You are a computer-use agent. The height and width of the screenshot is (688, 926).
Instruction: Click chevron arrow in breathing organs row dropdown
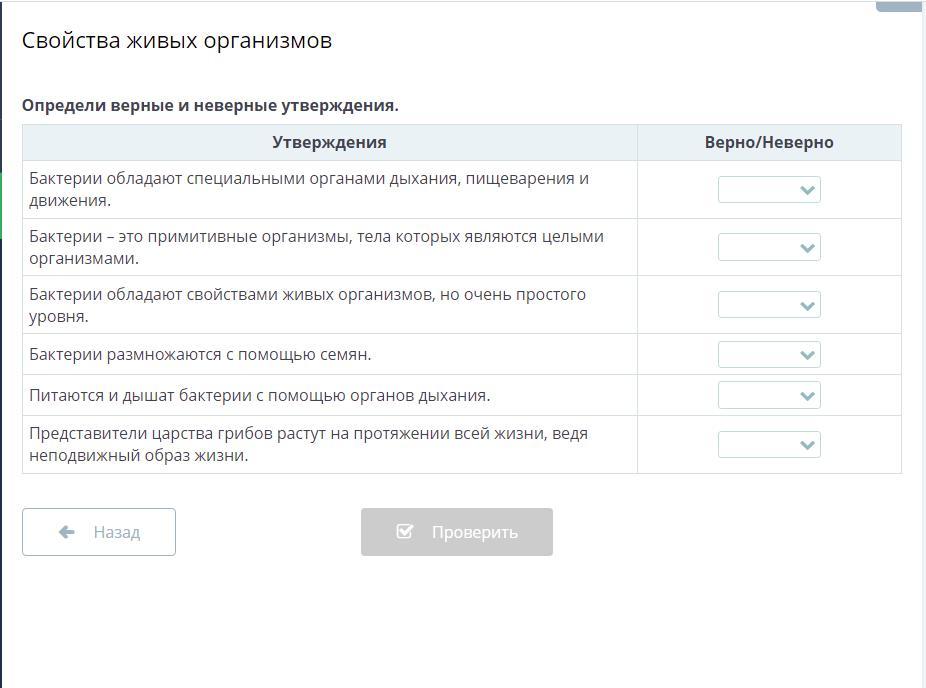pyautogui.click(x=807, y=396)
